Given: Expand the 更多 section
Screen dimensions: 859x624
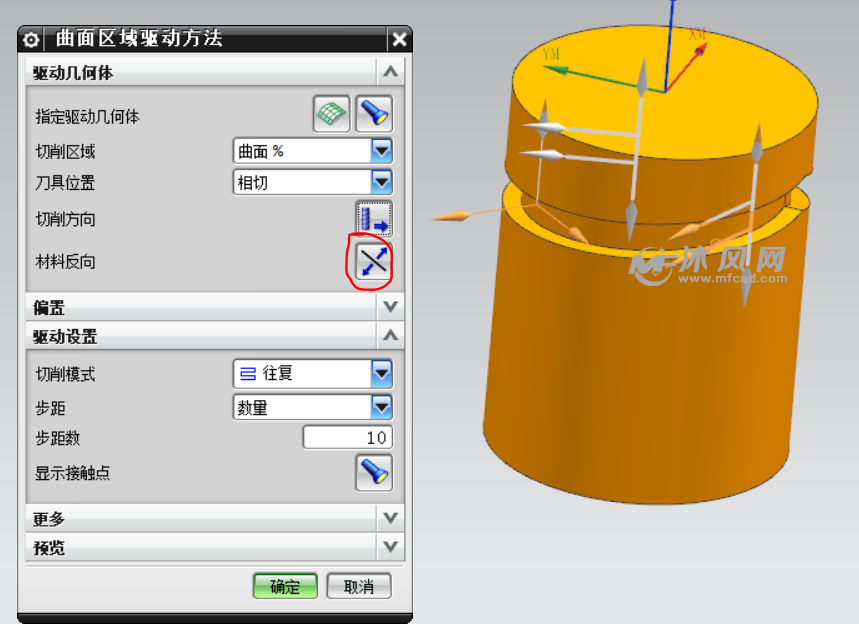Looking at the screenshot, I should point(390,518).
